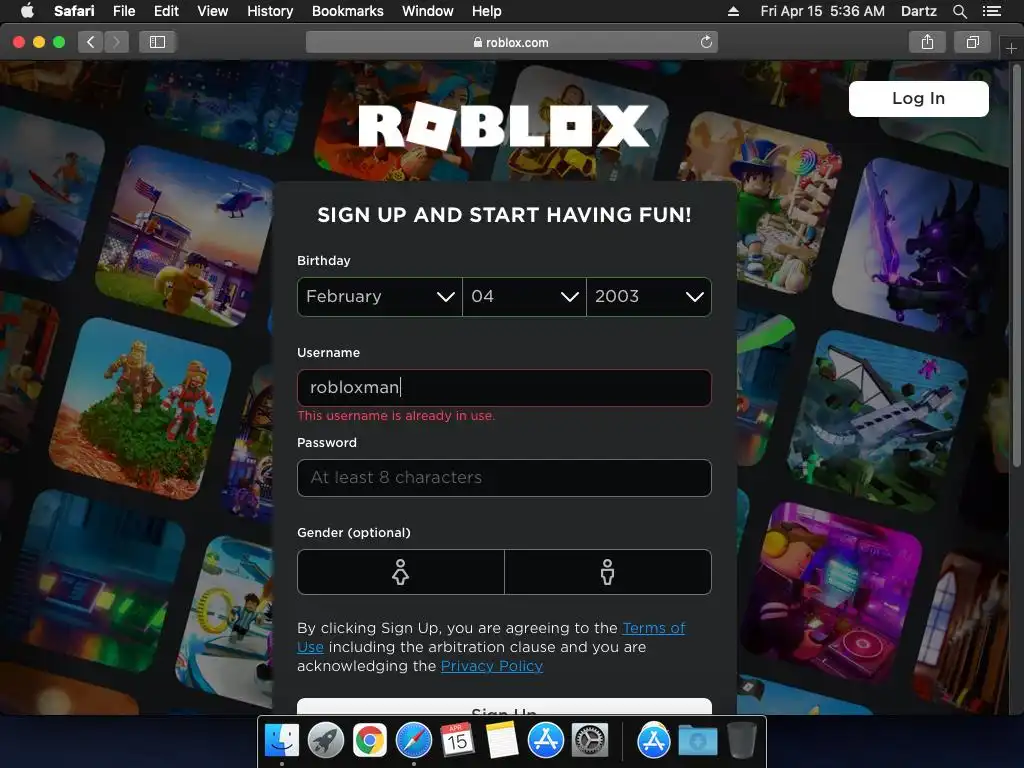Open Notification Center list icon

click(x=992, y=11)
